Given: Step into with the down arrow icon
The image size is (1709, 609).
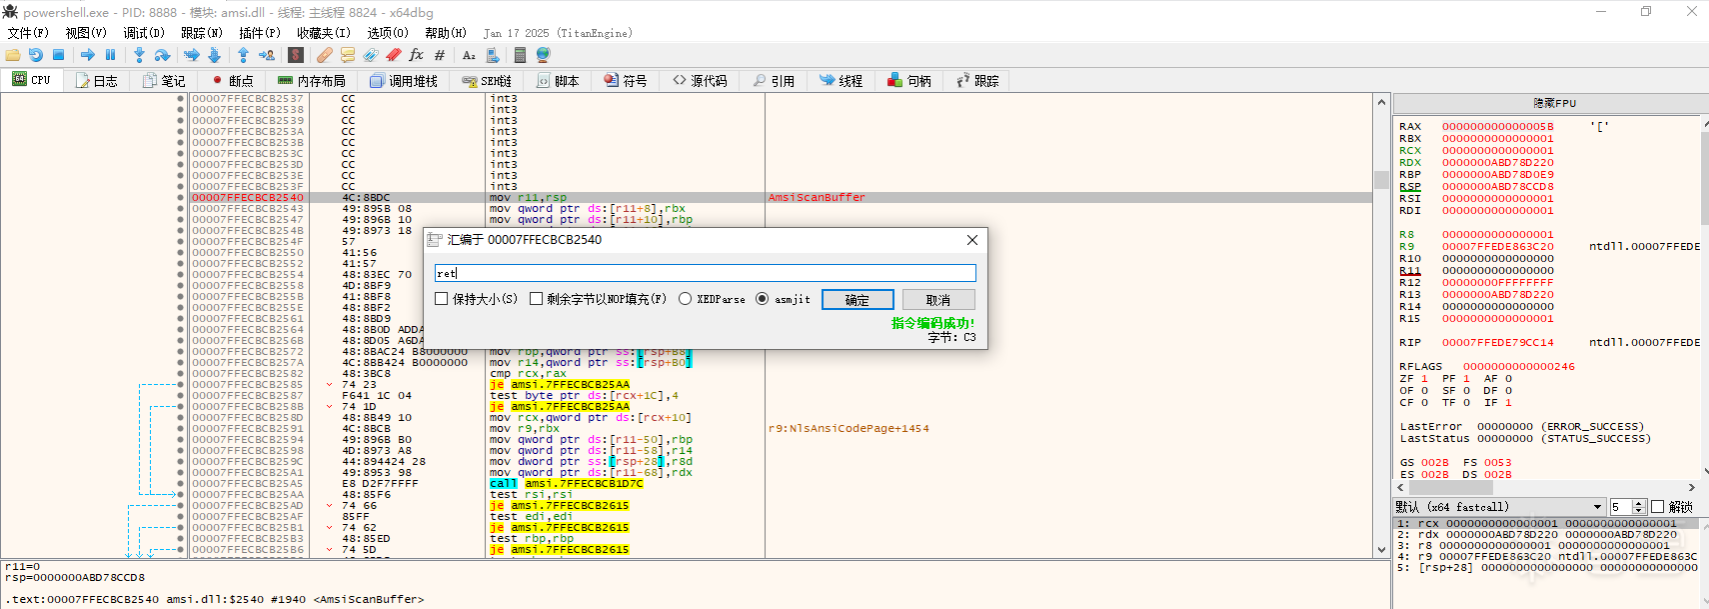Looking at the screenshot, I should click(x=139, y=55).
